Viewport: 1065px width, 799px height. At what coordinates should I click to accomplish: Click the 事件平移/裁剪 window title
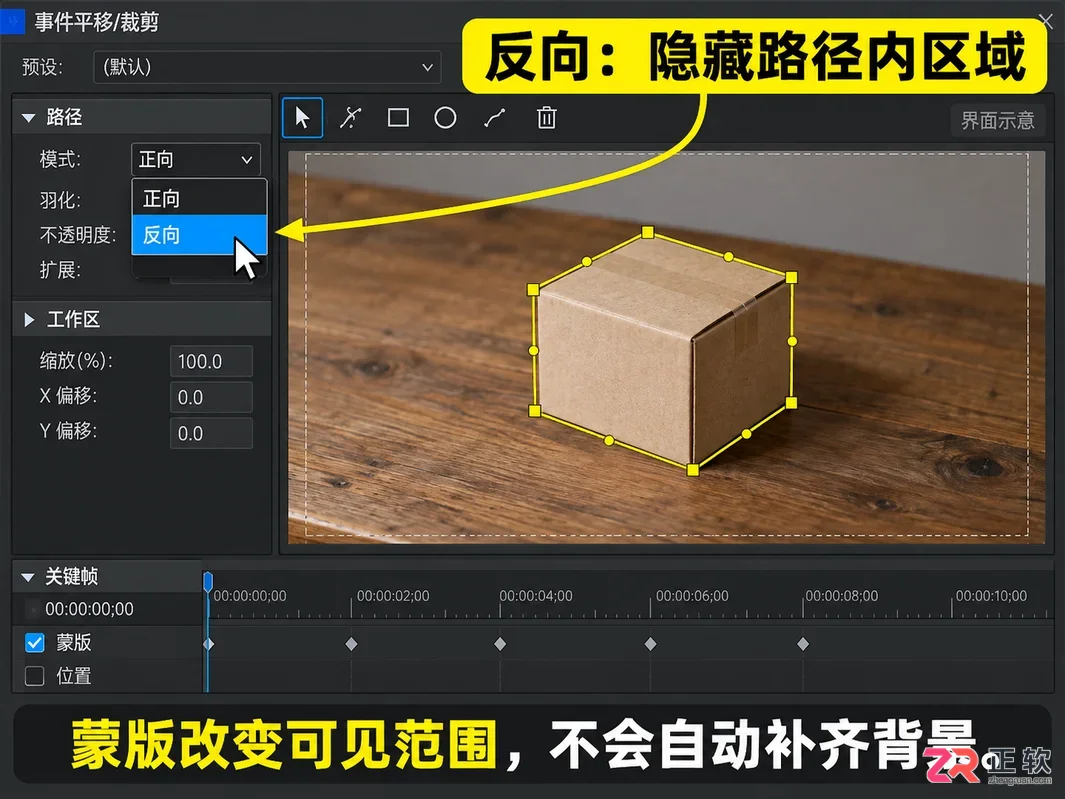pos(97,22)
